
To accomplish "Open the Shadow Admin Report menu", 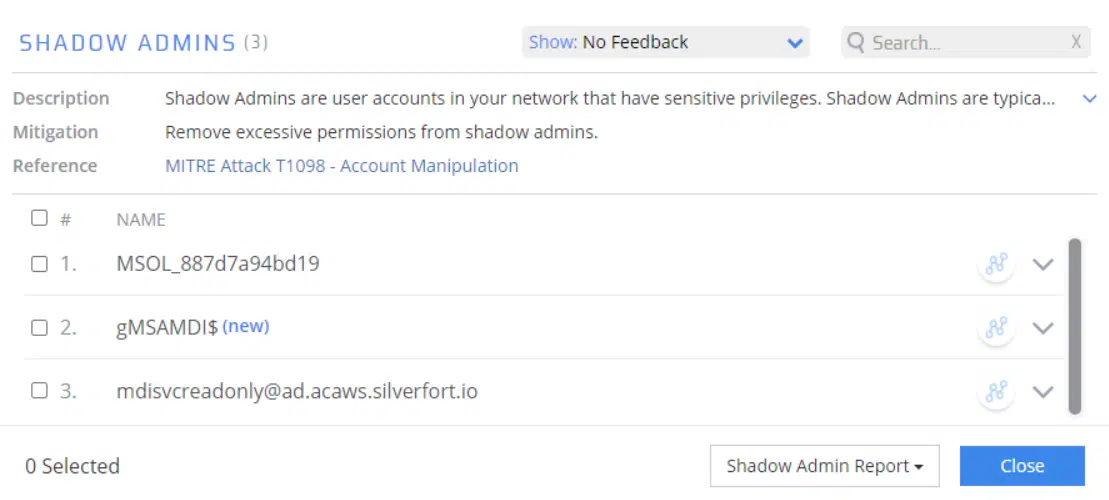I will (824, 466).
